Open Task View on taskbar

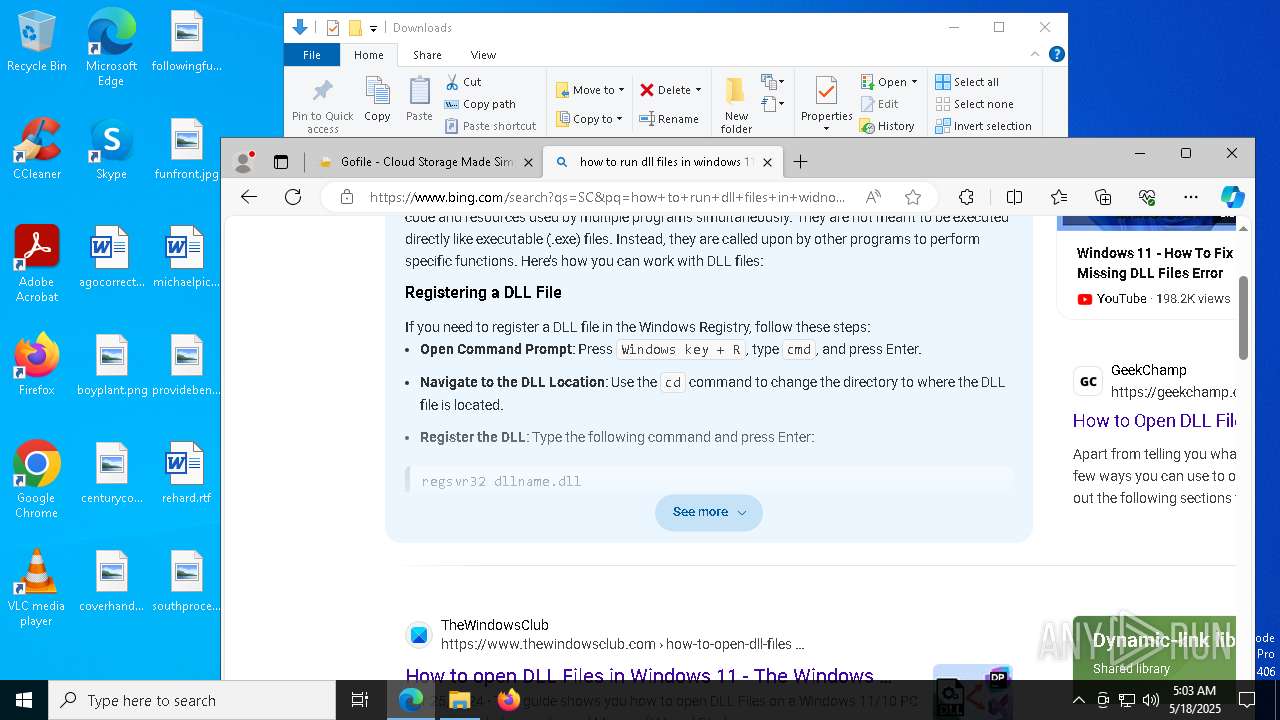point(360,701)
